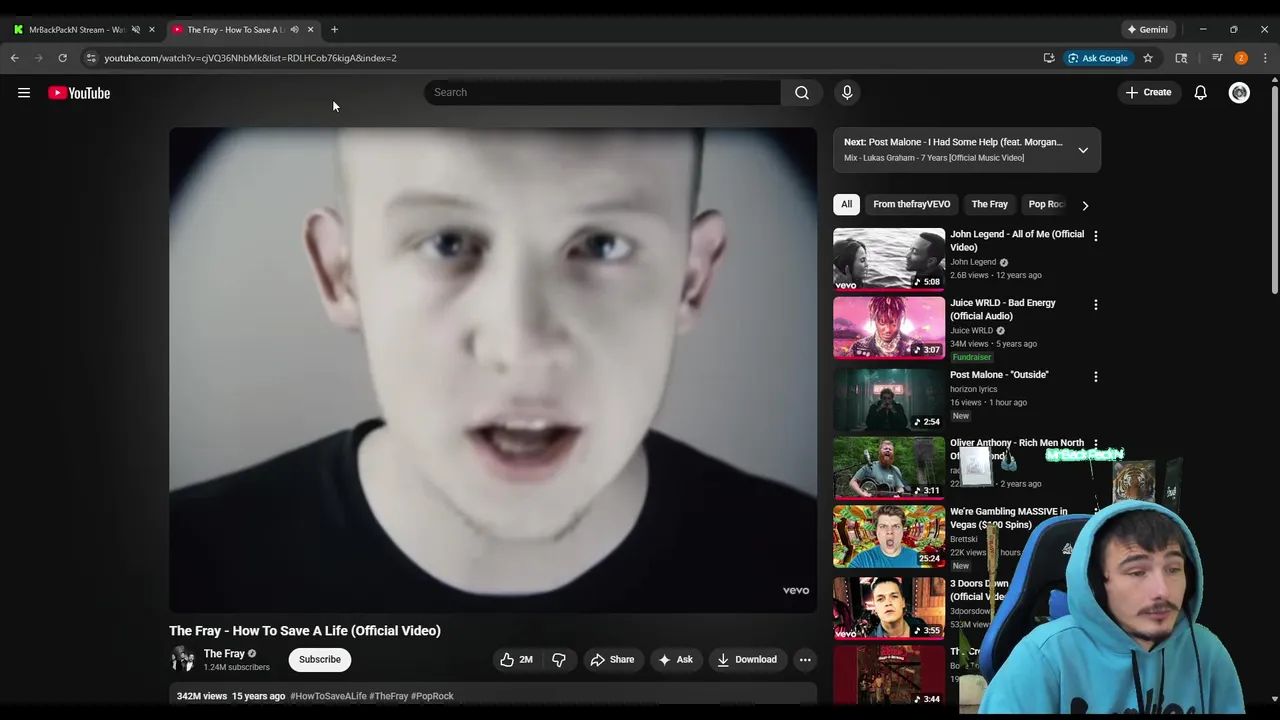Open options for Oliver Anthony video

[x=1095, y=443]
